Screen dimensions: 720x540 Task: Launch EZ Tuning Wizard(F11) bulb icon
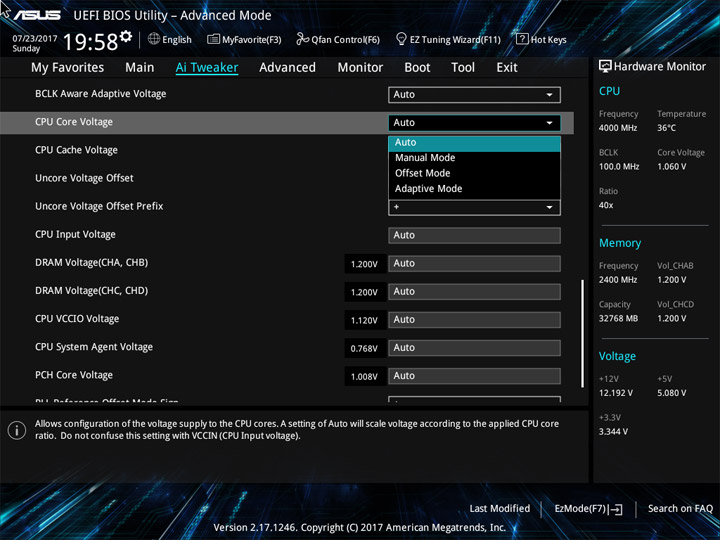click(x=401, y=39)
